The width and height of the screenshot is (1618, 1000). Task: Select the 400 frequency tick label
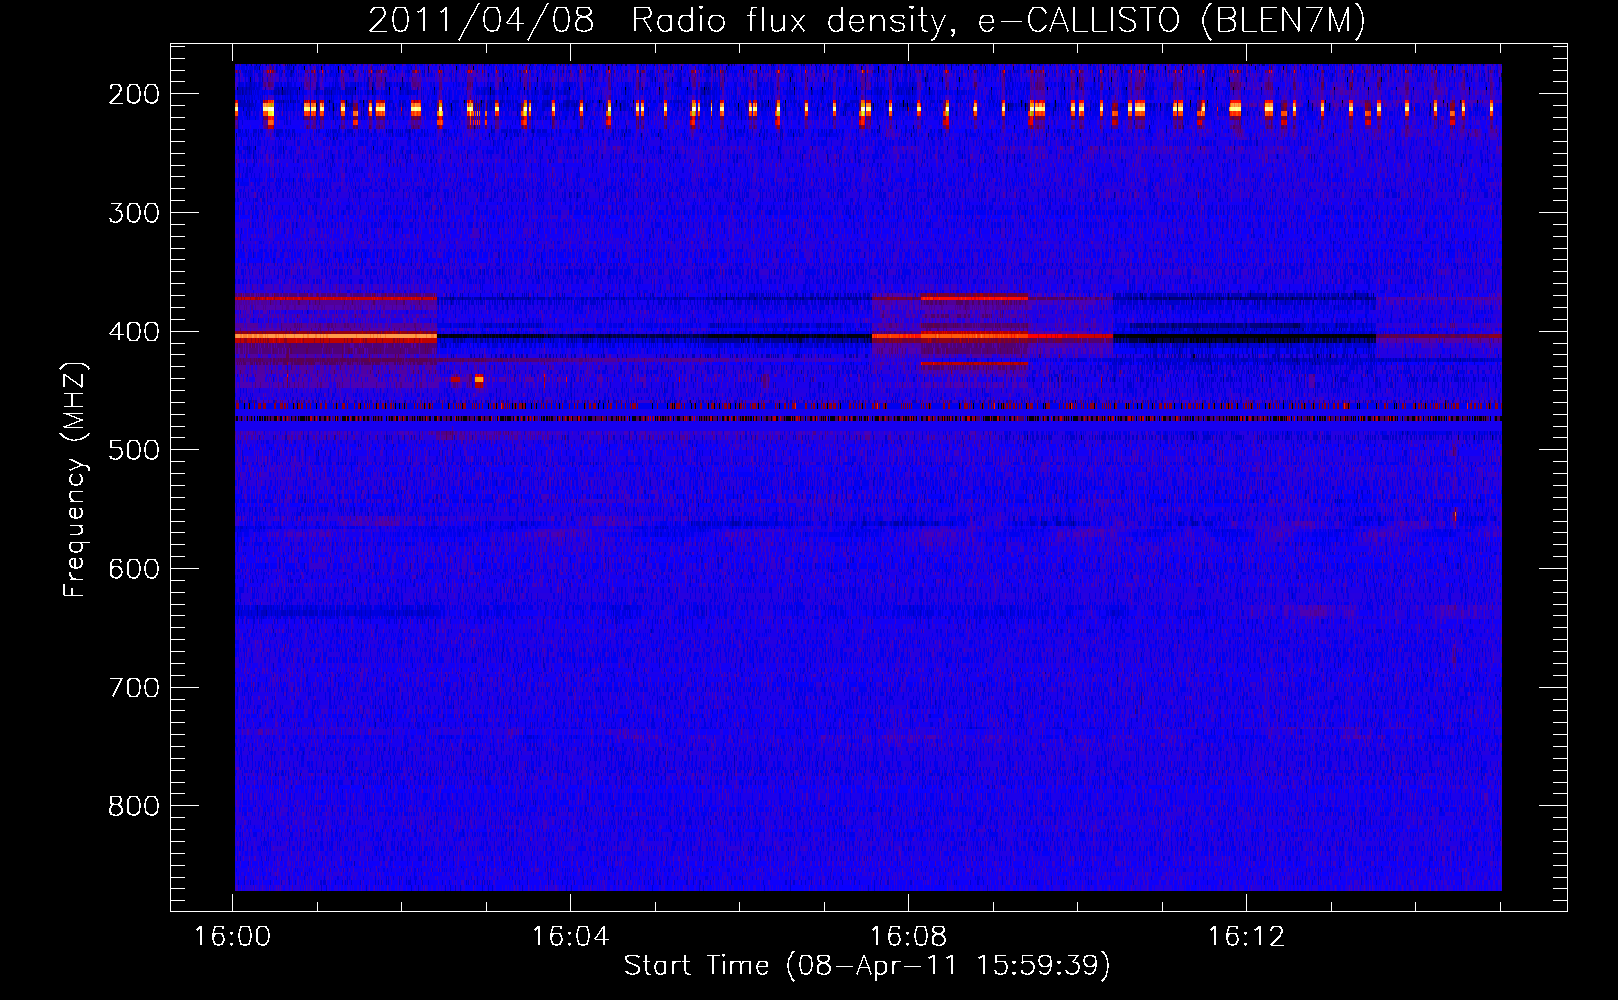[133, 332]
